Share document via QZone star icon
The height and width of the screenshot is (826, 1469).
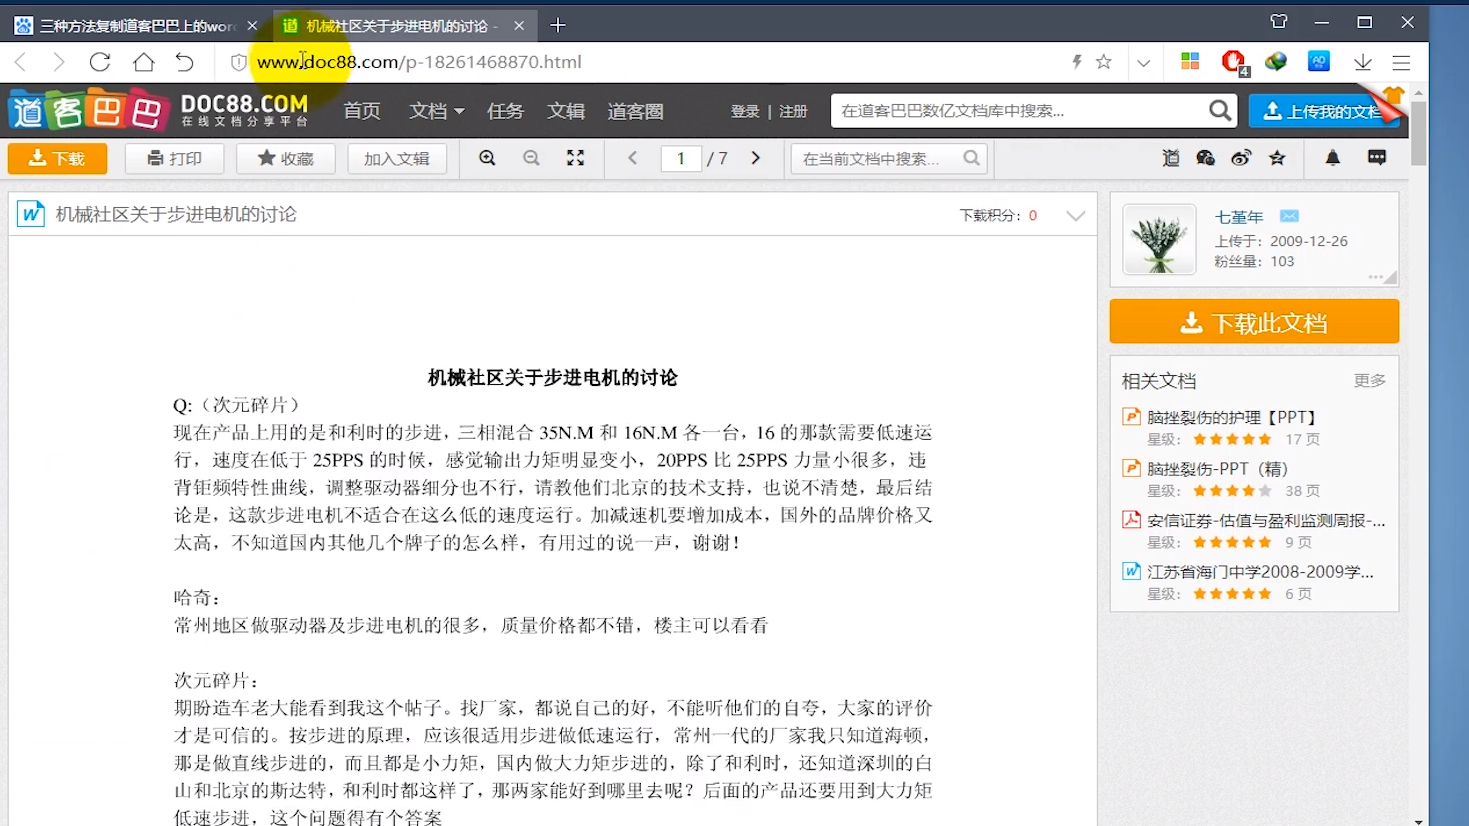coord(1277,158)
